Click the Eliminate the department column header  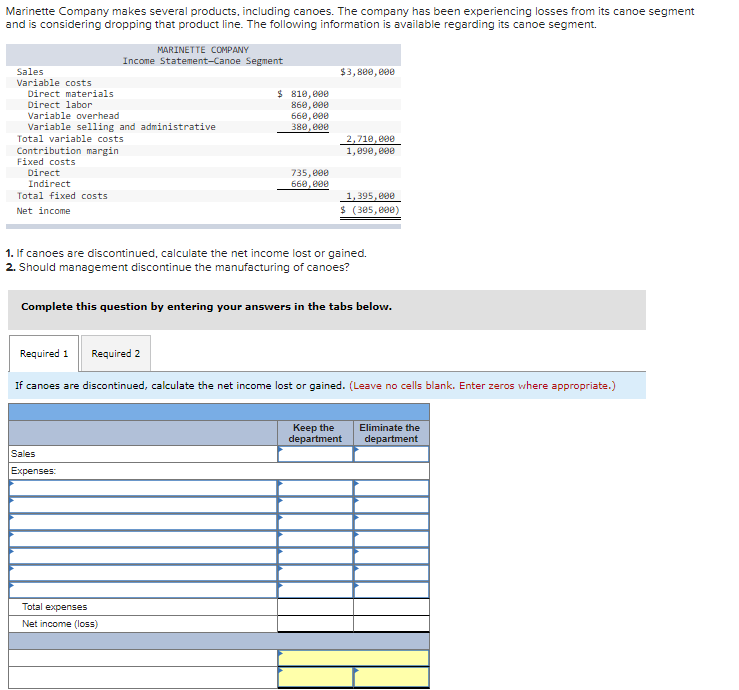click(x=390, y=433)
